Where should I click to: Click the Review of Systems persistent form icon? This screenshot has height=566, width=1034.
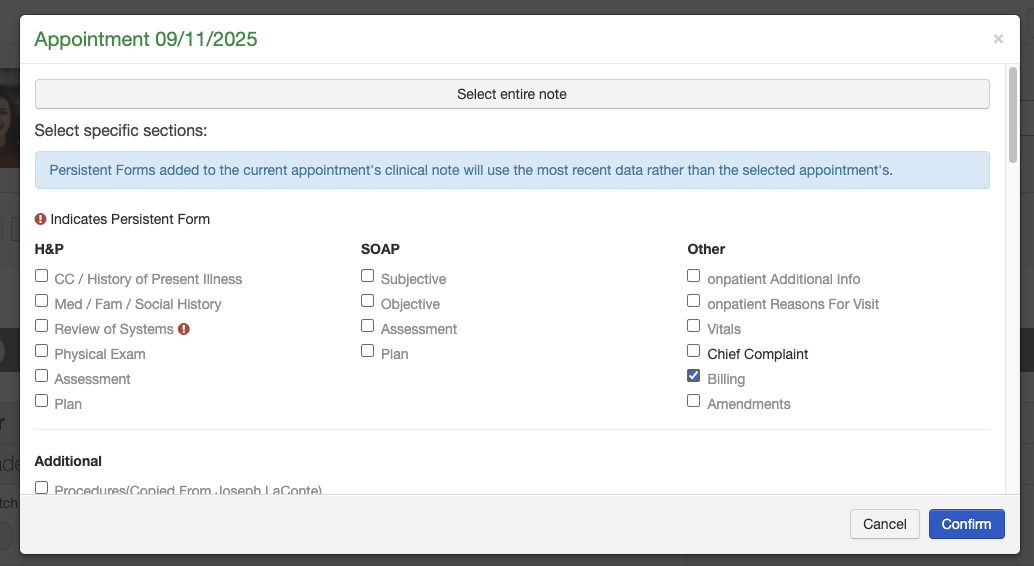(184, 329)
